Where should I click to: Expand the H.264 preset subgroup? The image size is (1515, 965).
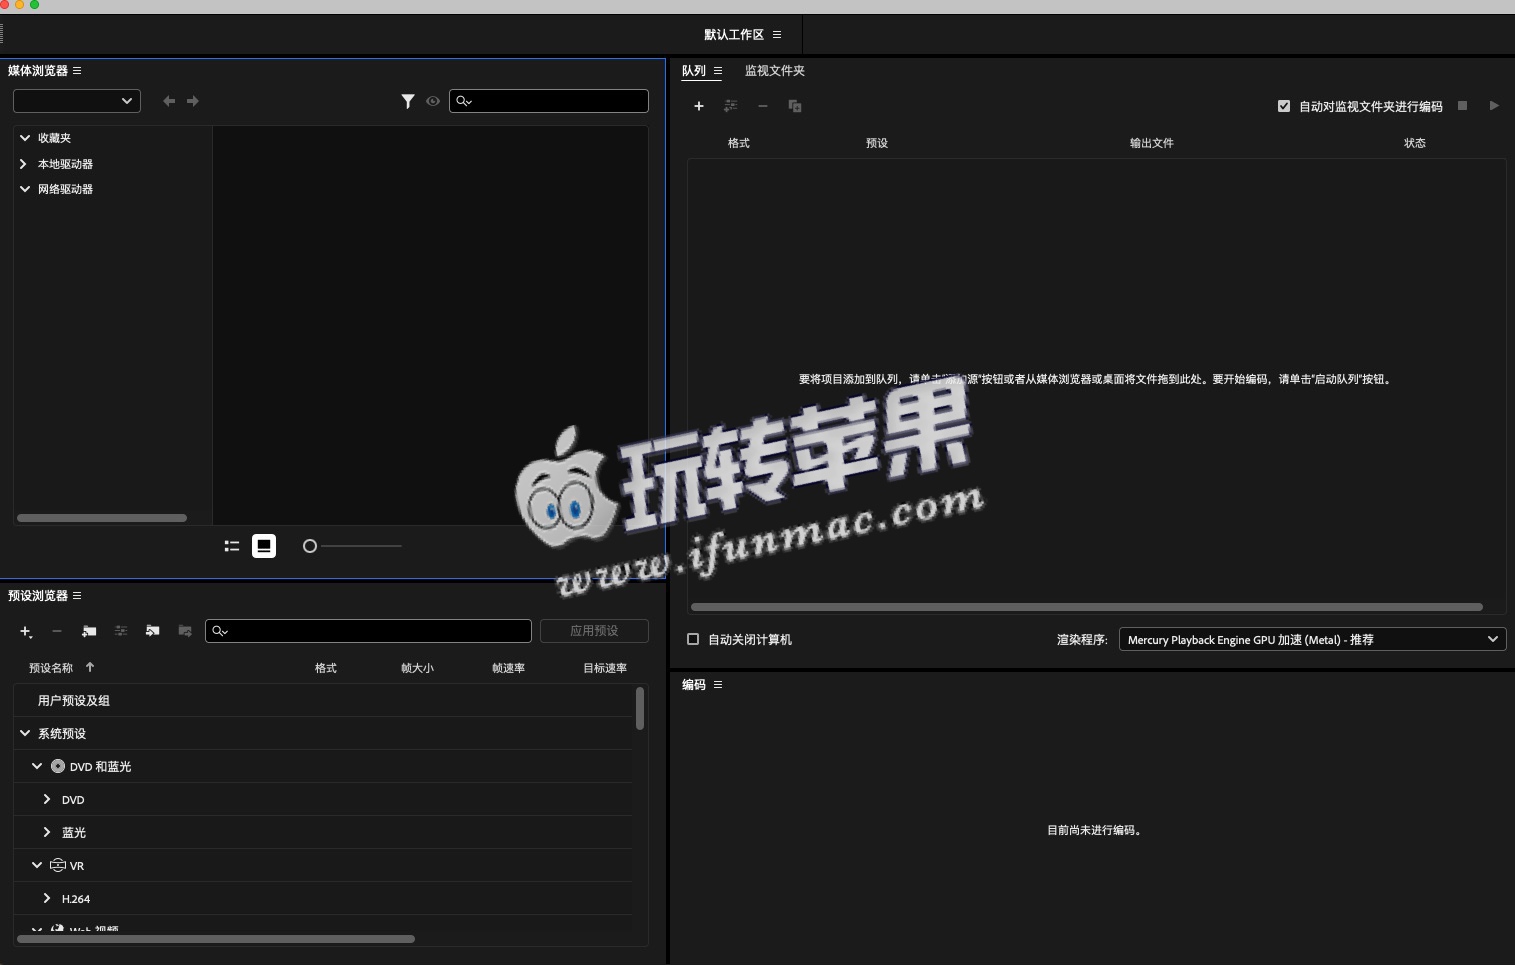47,899
